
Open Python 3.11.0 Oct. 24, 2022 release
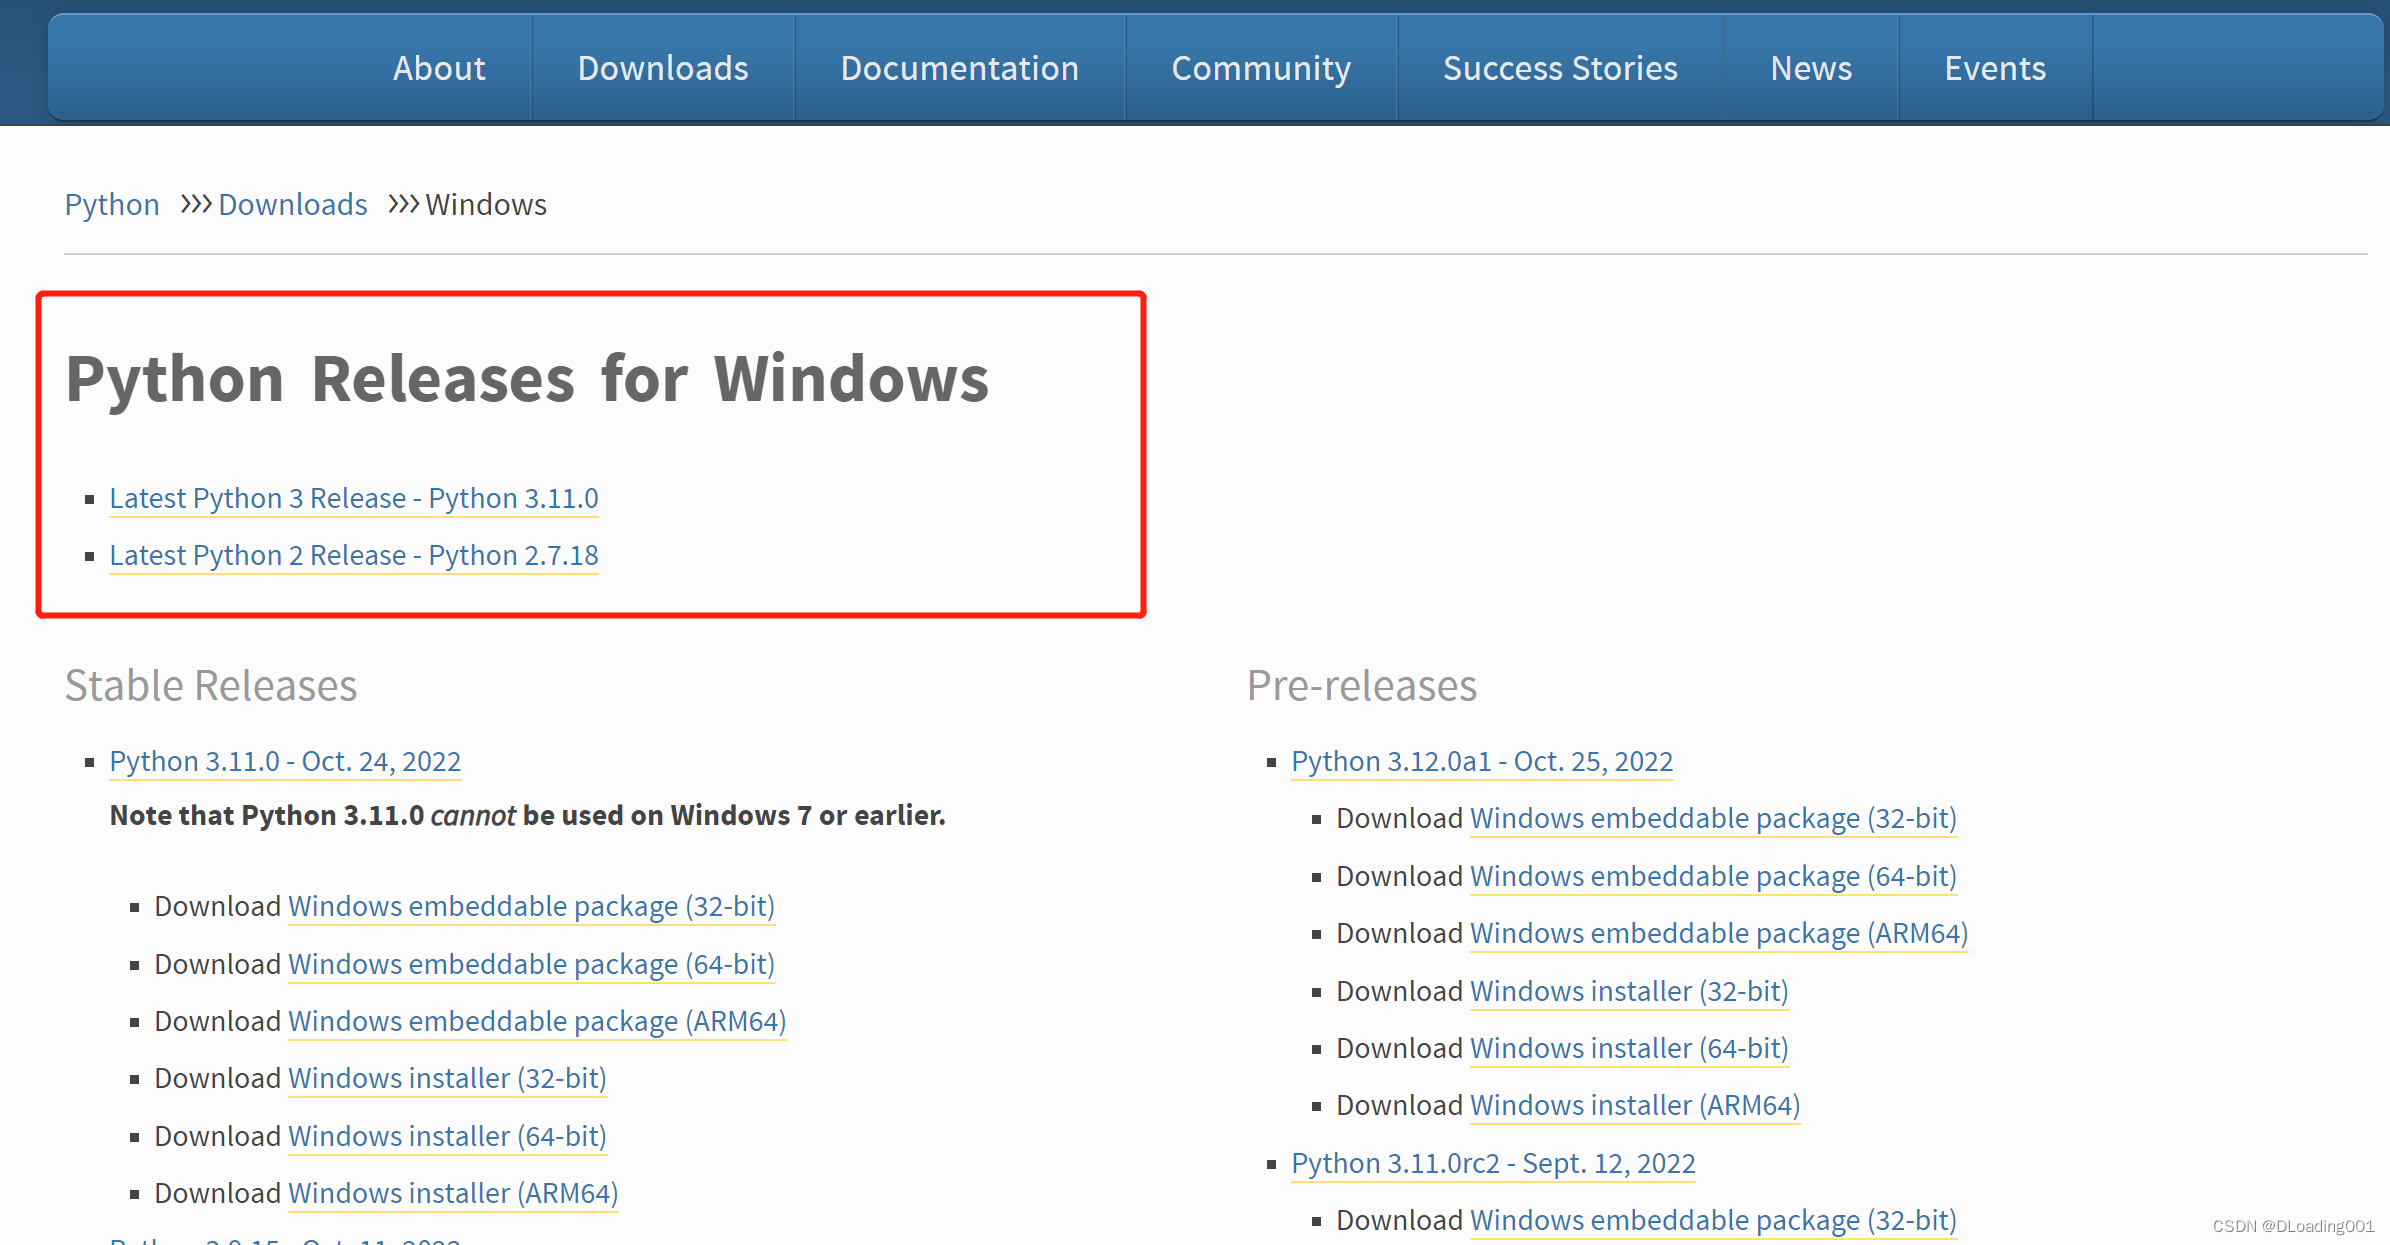285,761
